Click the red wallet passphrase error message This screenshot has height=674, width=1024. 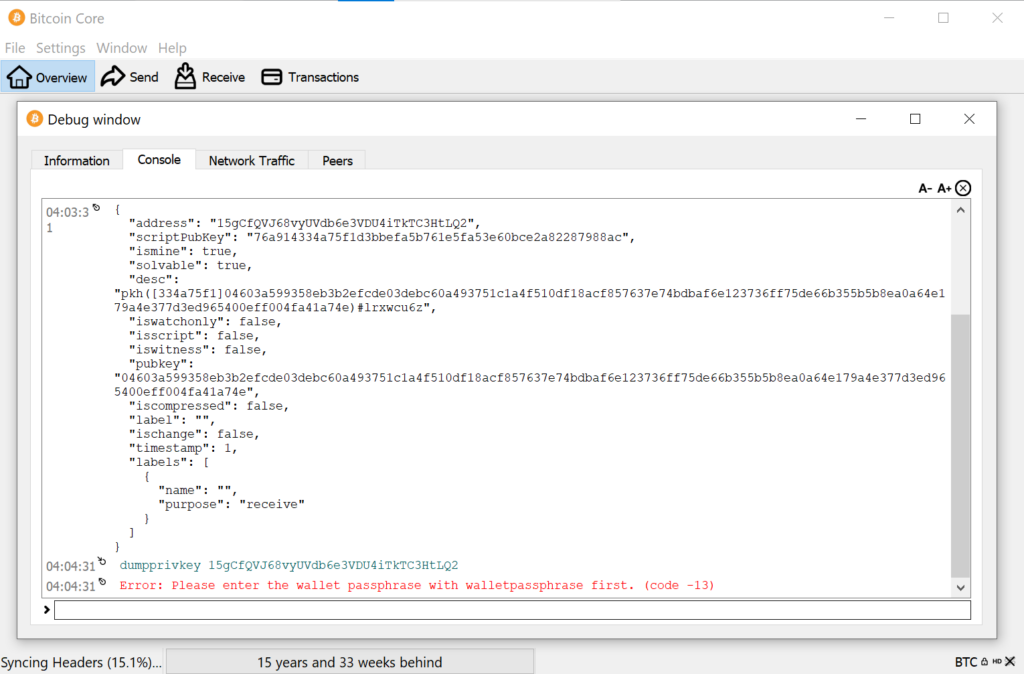pyautogui.click(x=417, y=585)
